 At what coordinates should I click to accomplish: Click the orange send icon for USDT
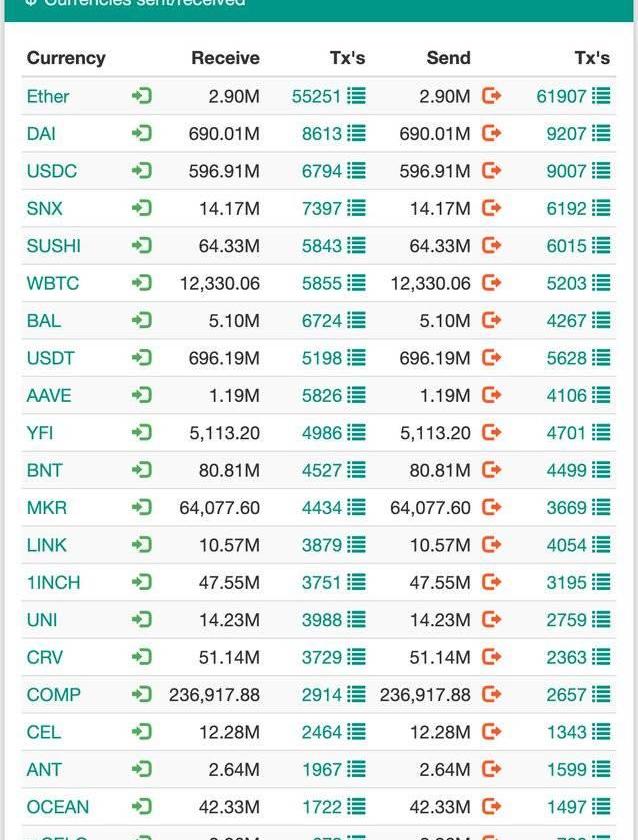coord(491,358)
